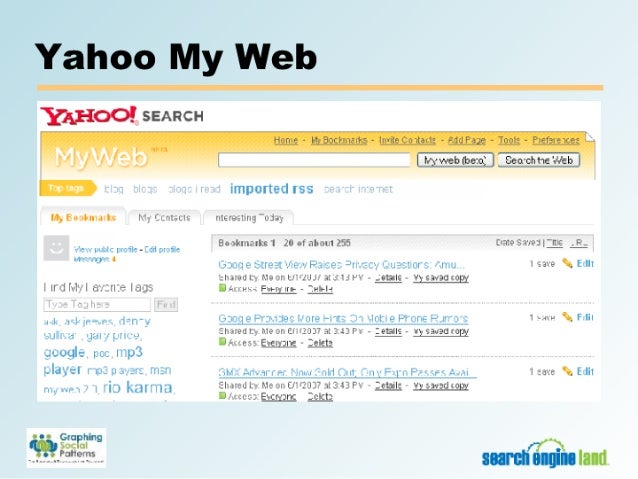
Task: Select the imported rss tag
Action: click(271, 189)
